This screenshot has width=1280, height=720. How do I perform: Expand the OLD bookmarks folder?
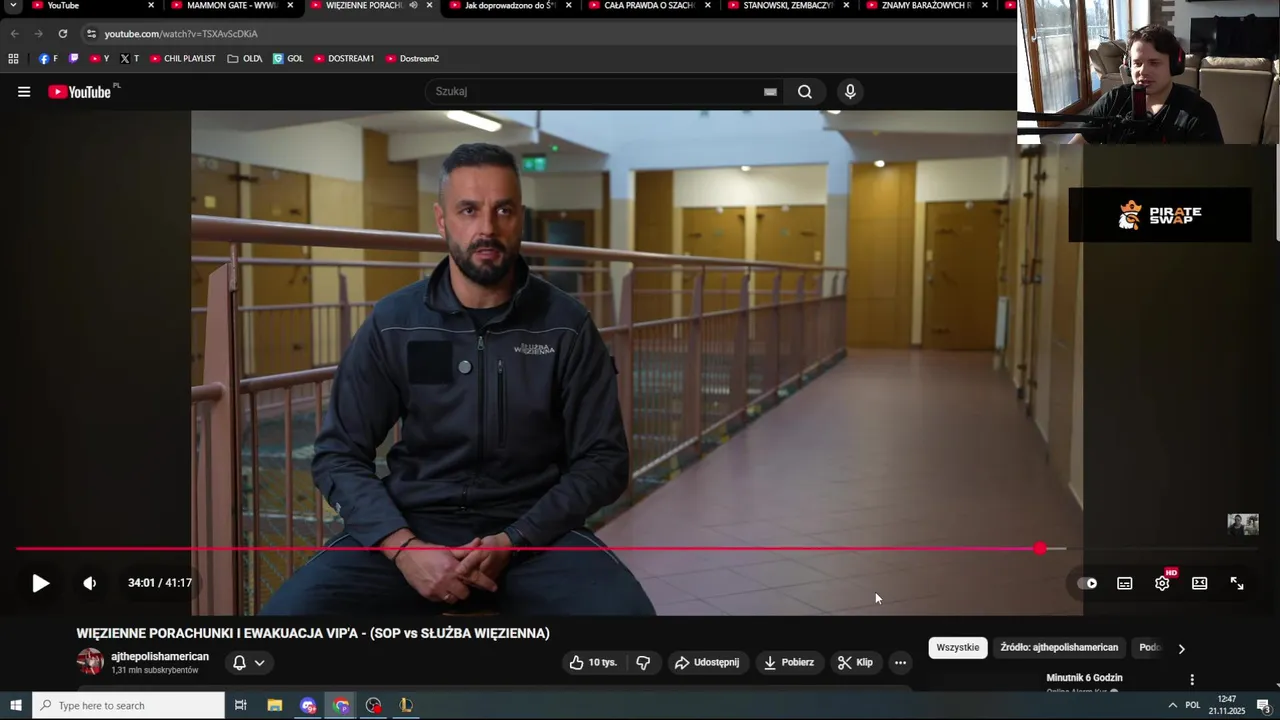point(245,59)
